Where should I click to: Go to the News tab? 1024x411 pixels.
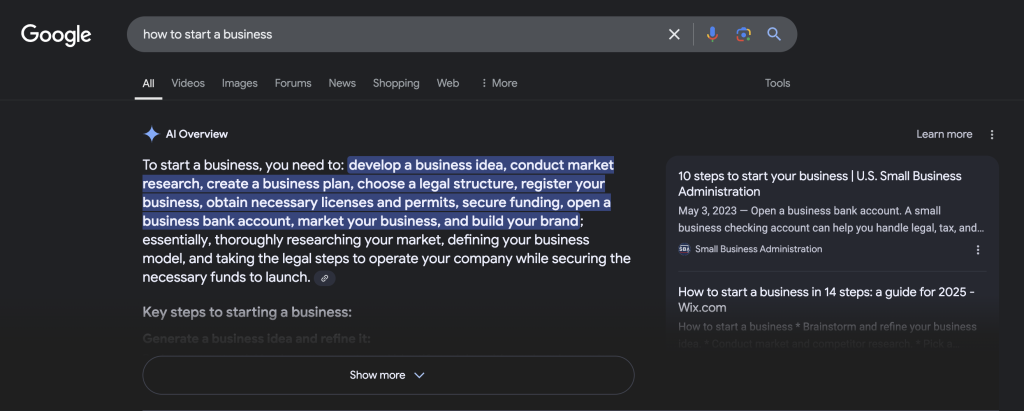(x=342, y=83)
